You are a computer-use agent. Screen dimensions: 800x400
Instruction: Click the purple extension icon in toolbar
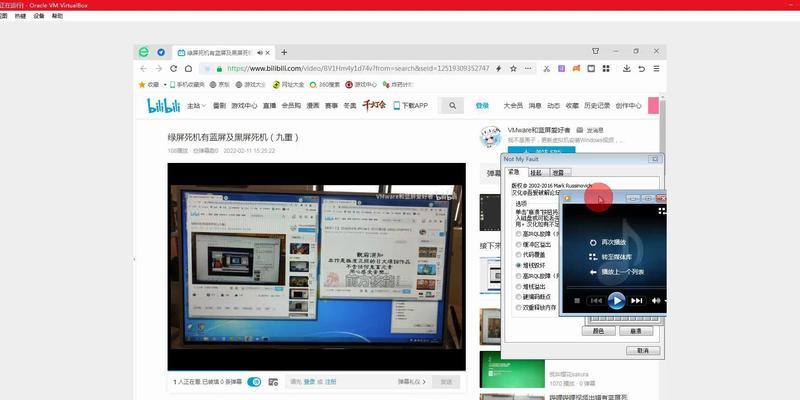pyautogui.click(x=561, y=68)
